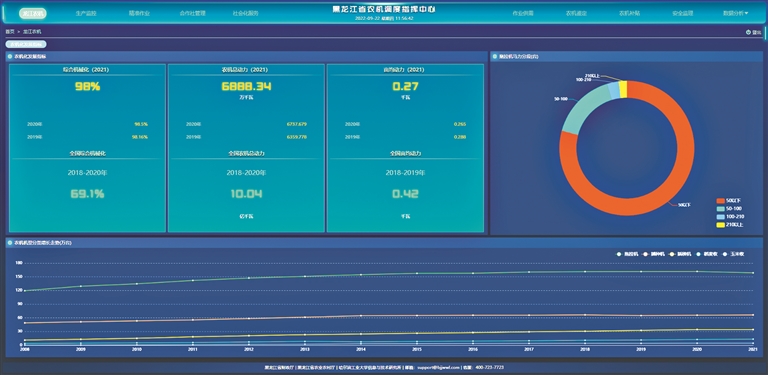Expand the 数据分析 dropdown menu

(736, 14)
